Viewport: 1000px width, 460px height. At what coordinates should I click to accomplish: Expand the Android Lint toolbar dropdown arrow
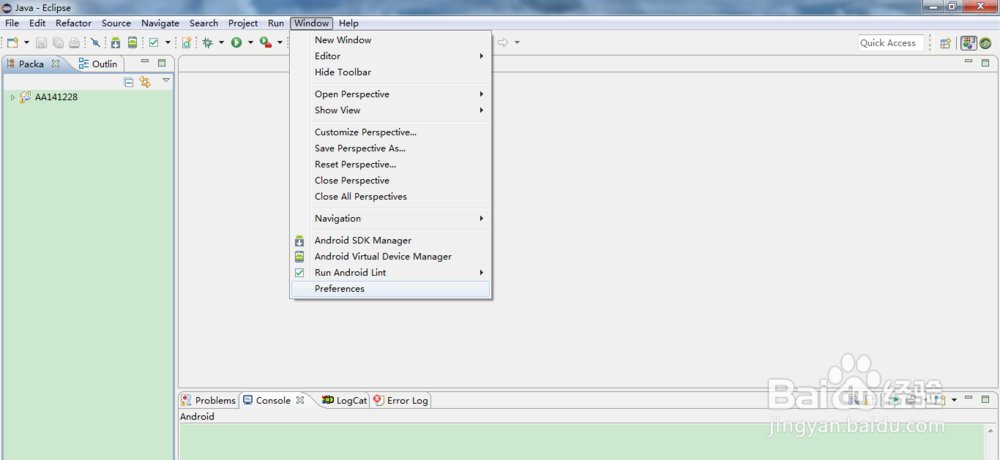(x=168, y=43)
